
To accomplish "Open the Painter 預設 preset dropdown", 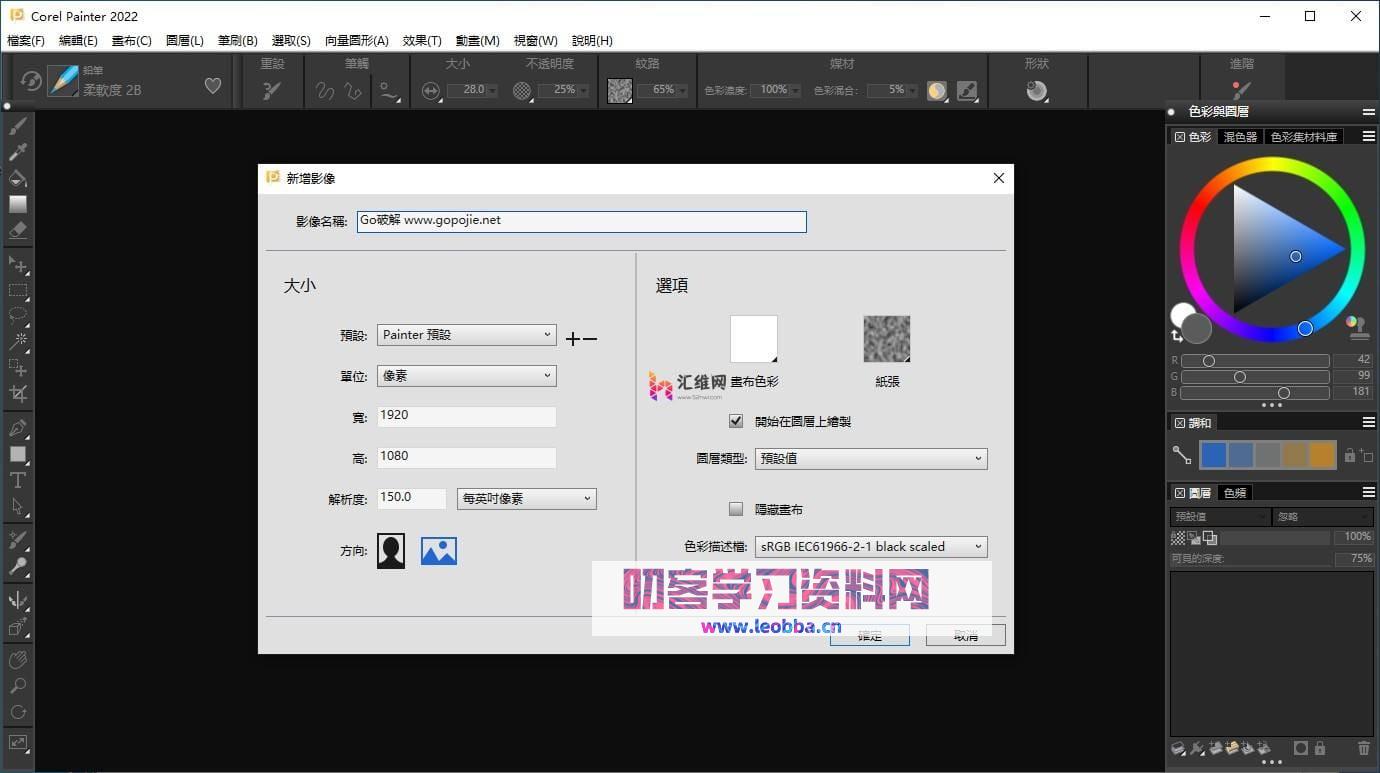I will pos(466,335).
